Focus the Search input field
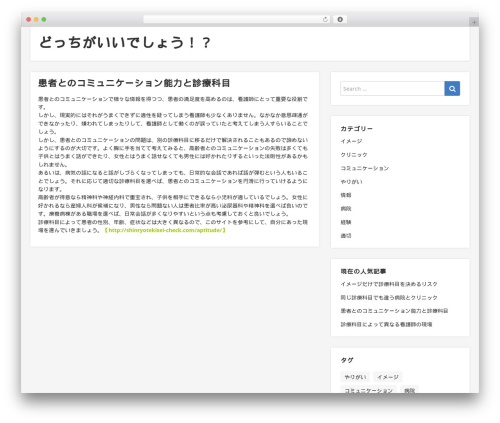 (392, 89)
